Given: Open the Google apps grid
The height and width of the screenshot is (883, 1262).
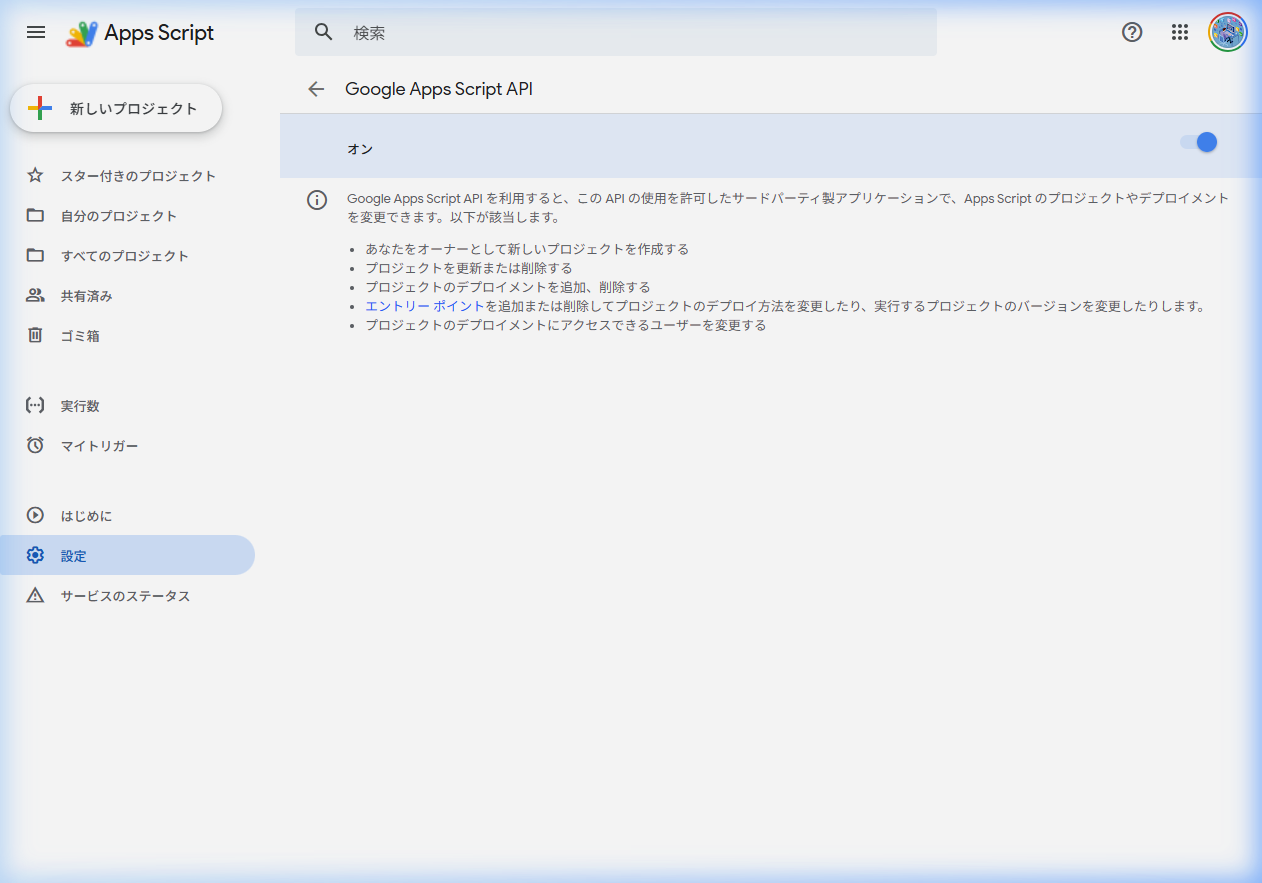Looking at the screenshot, I should (1180, 32).
